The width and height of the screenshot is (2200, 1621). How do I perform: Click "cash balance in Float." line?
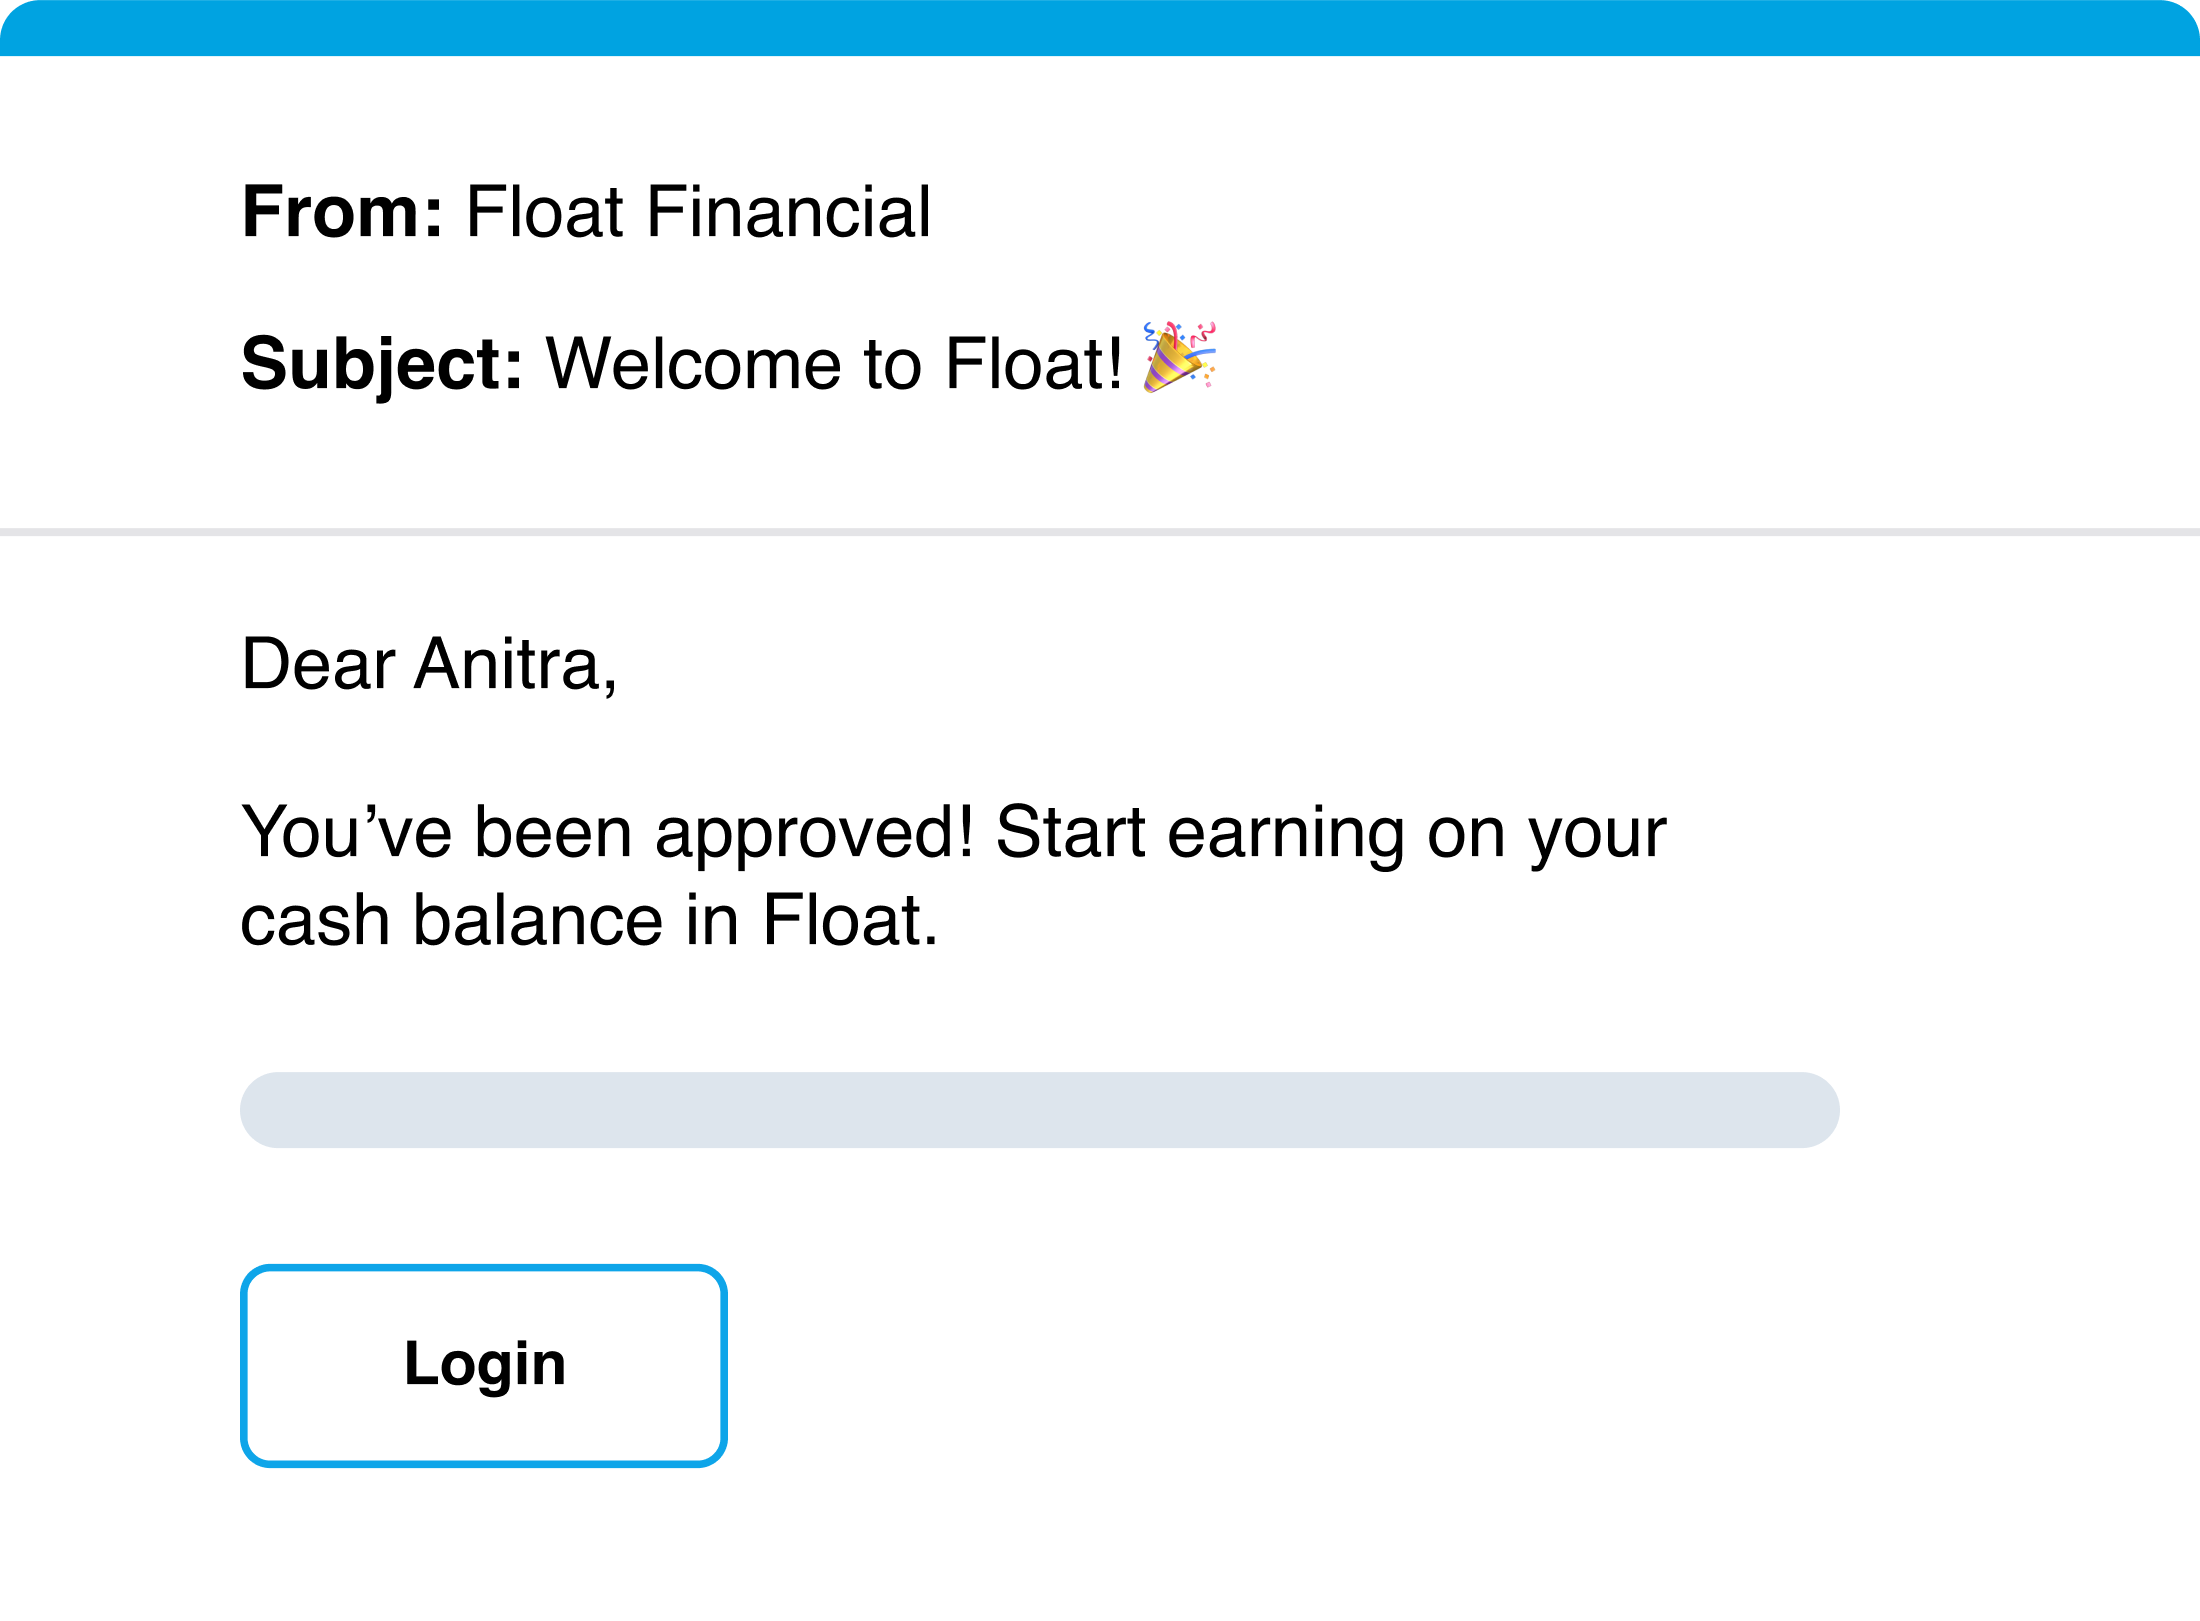[590, 921]
